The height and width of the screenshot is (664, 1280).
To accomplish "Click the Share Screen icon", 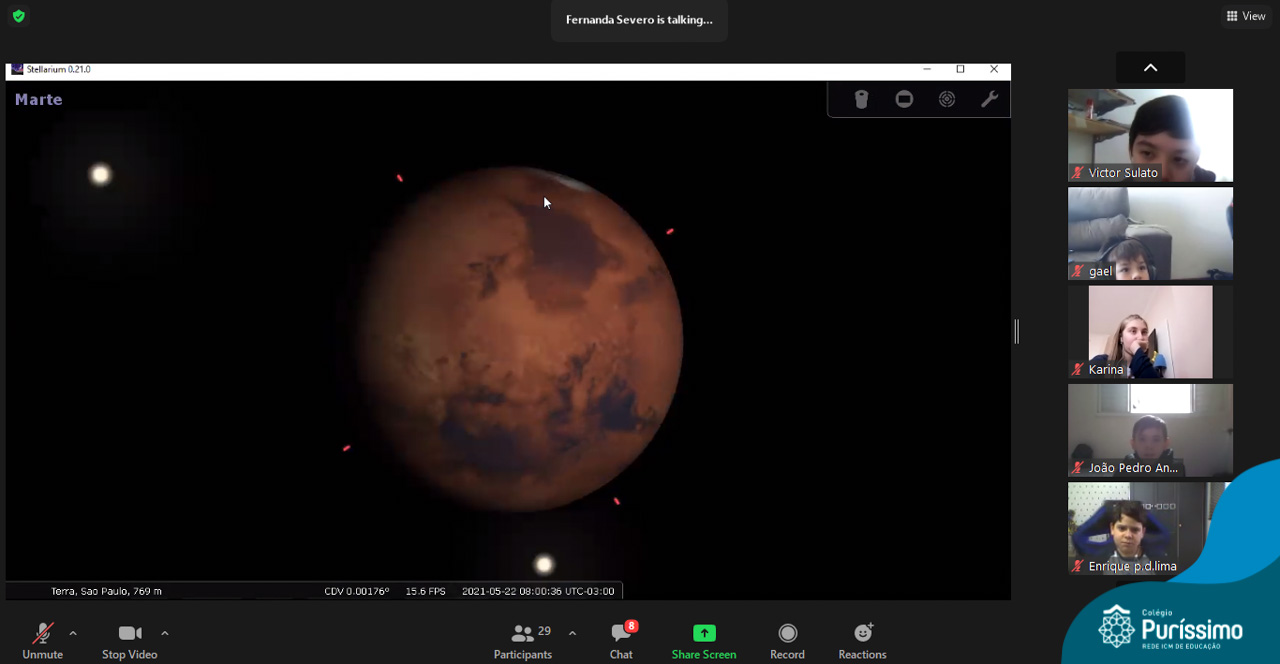I will [704, 640].
